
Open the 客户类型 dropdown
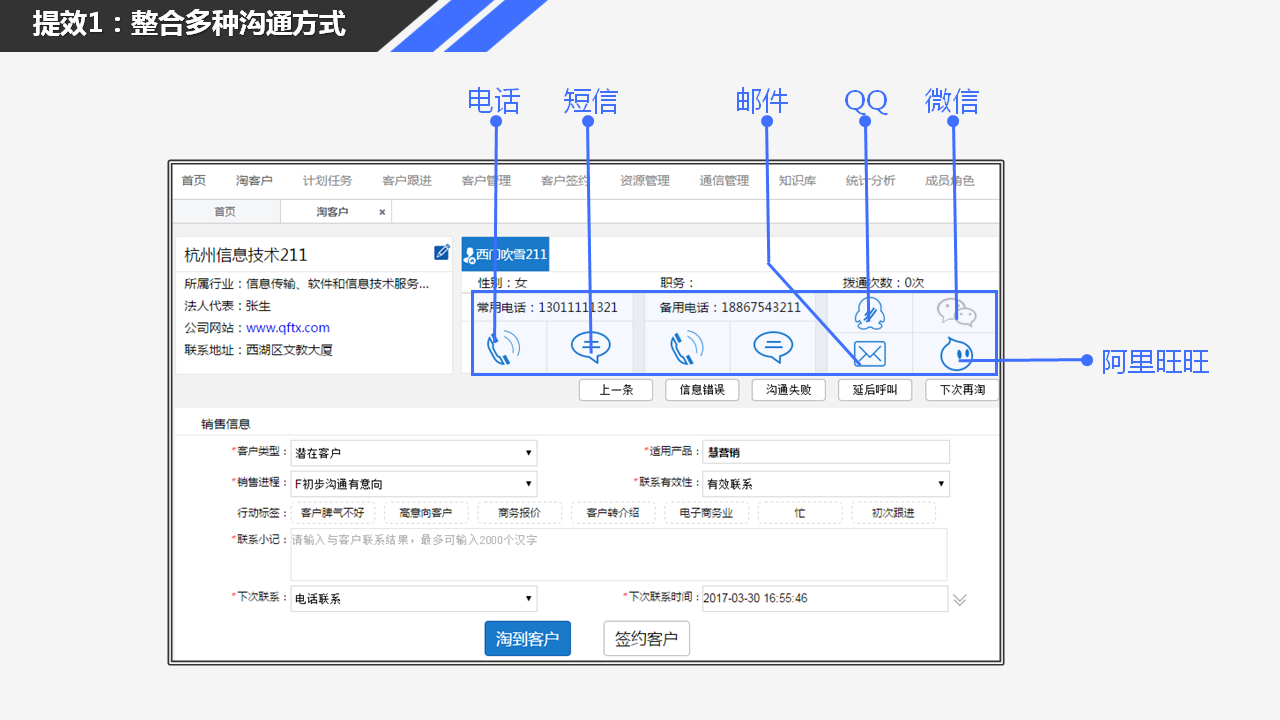[x=413, y=453]
